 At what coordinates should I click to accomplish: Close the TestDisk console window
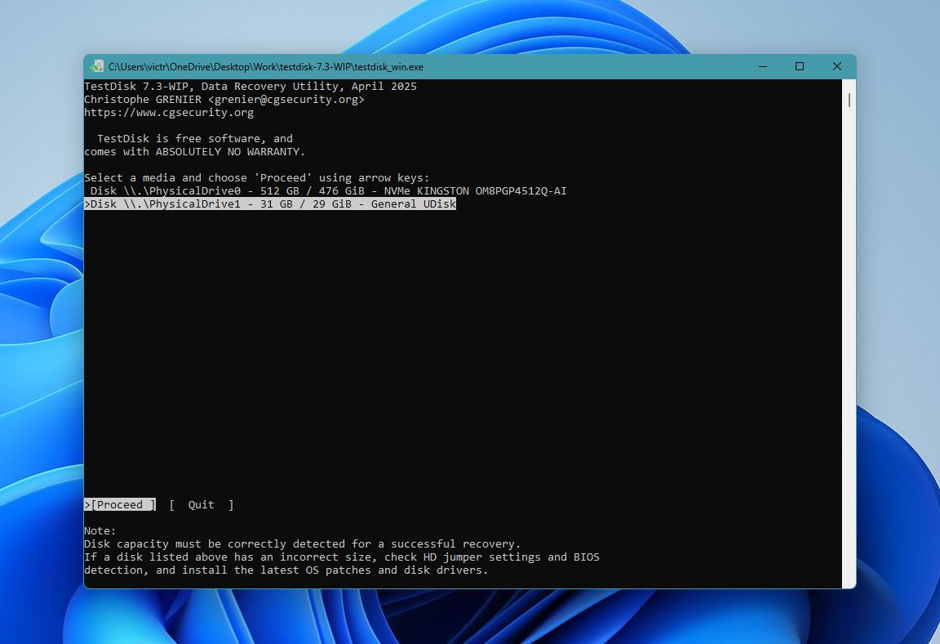(837, 67)
